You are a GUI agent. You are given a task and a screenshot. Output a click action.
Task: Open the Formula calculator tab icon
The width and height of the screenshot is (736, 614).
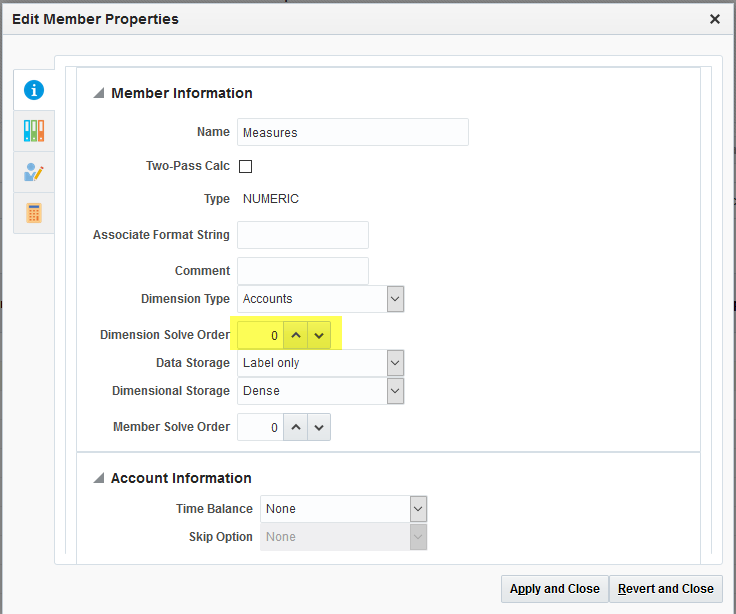coord(34,213)
